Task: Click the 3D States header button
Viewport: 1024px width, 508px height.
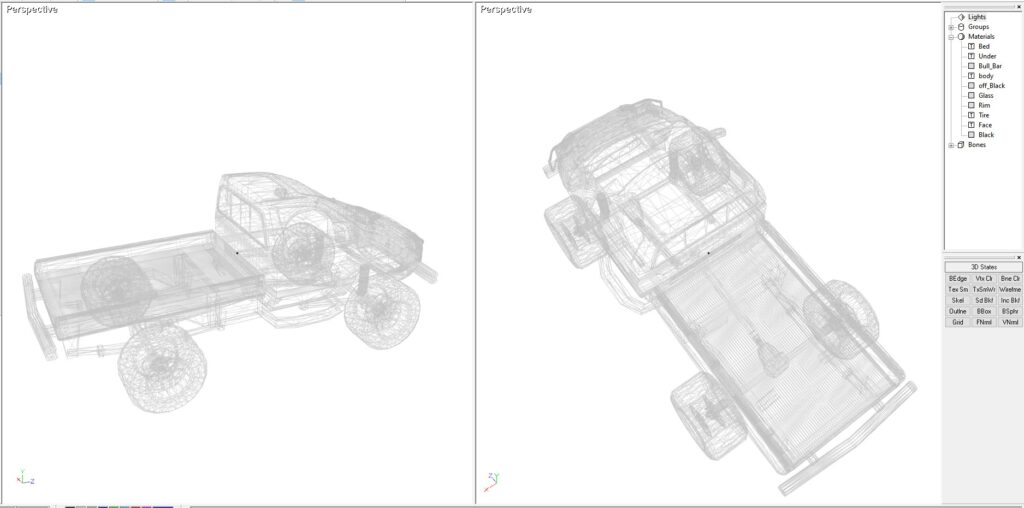Action: tap(983, 267)
